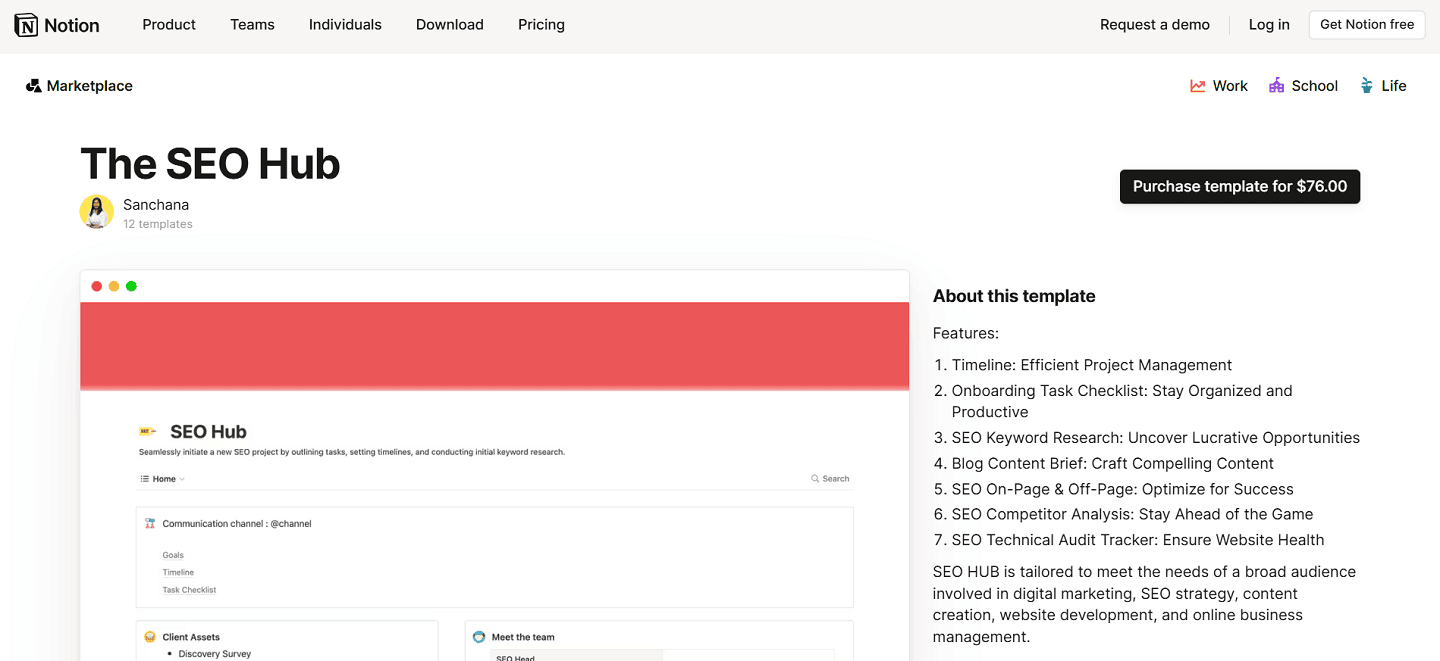Open the Teams menu

point(251,24)
